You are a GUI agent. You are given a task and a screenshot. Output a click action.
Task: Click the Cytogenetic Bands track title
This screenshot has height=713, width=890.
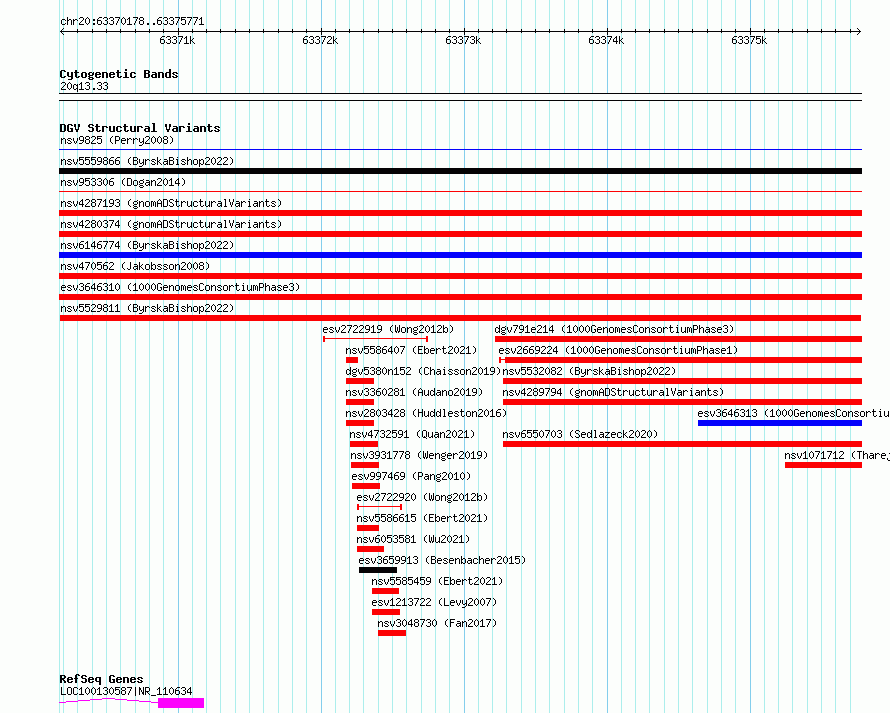[x=119, y=74]
